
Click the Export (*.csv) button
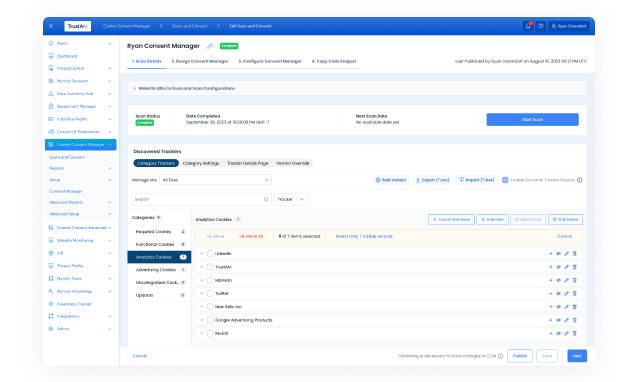432,180
